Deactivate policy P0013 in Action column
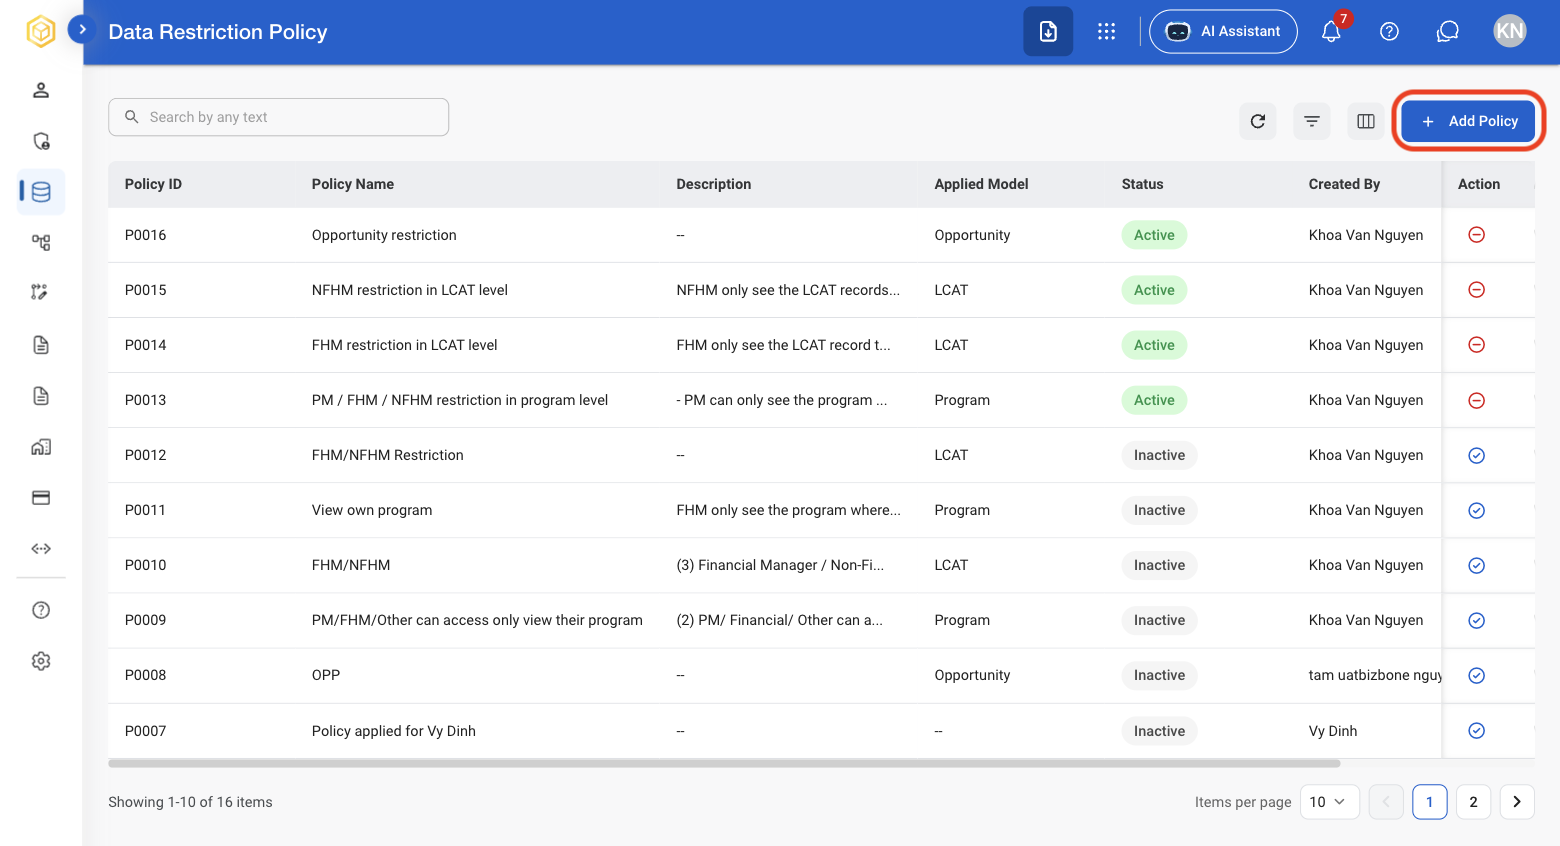 tap(1476, 400)
